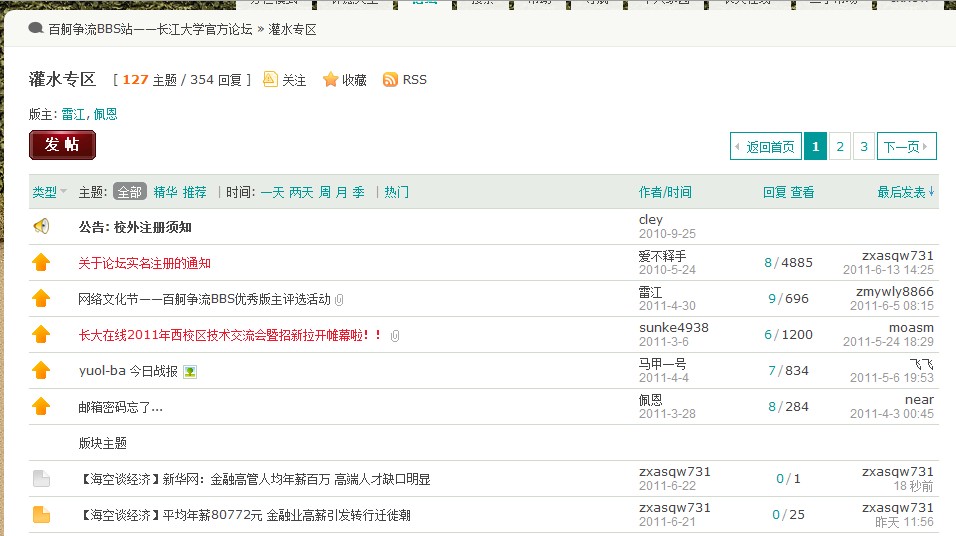Viewport: 956px width, 536px height.
Task: Click the image icon next to yuol-ba 今日战报
Action: point(190,371)
